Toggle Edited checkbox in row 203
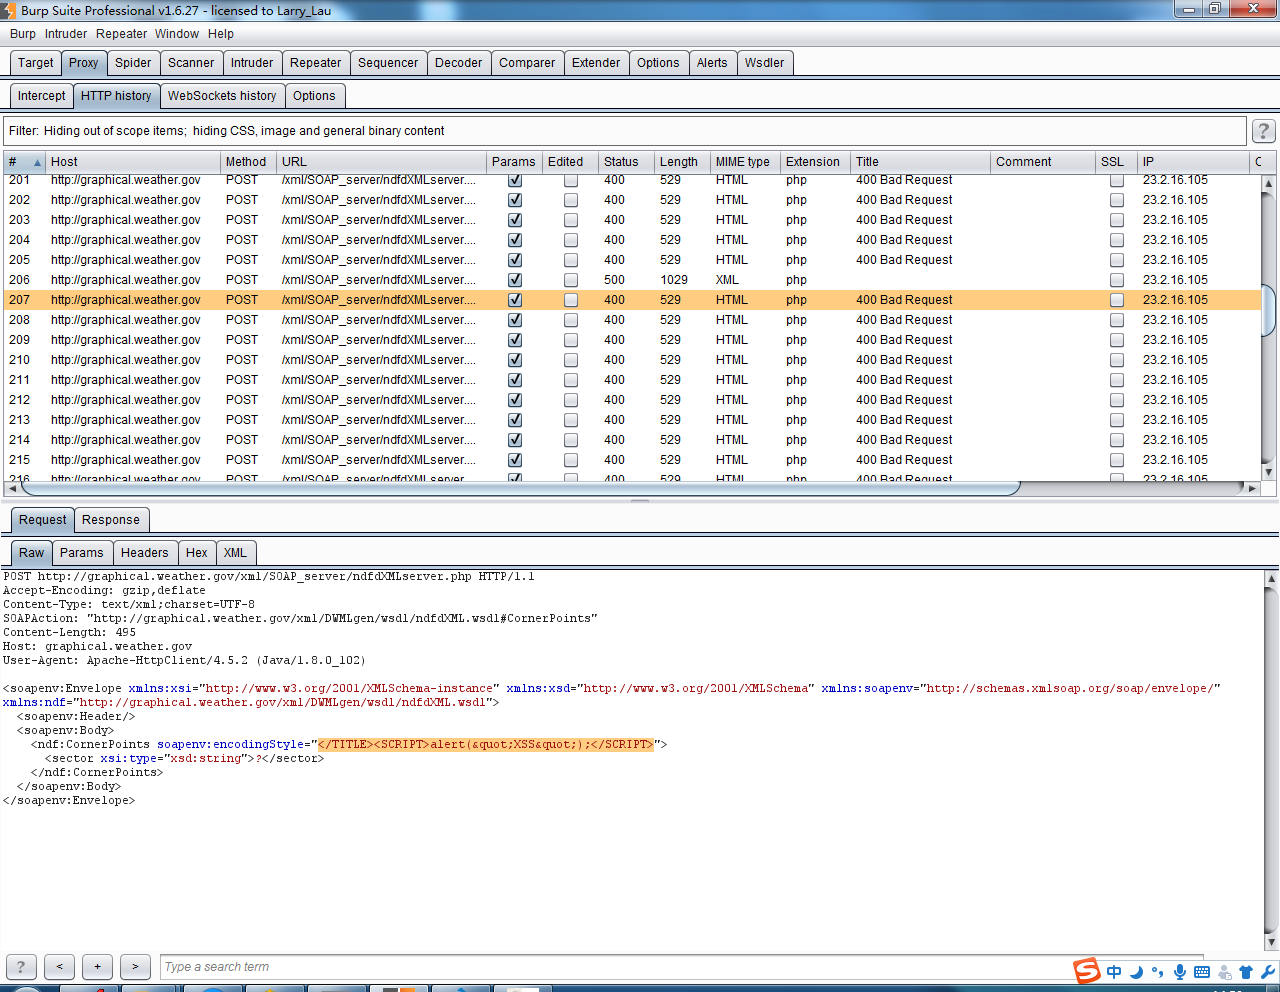The image size is (1280, 992). [571, 220]
